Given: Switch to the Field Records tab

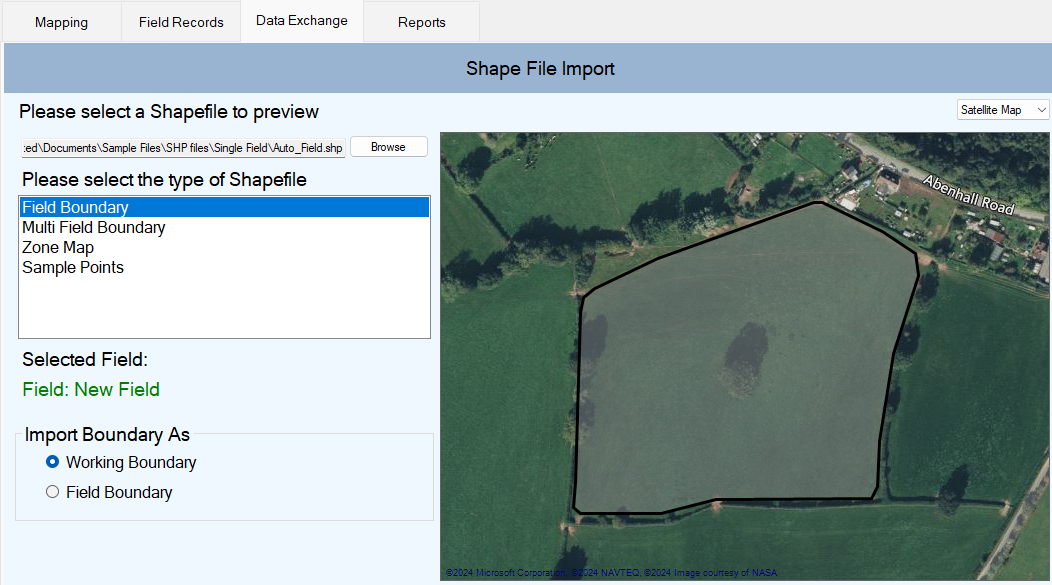Looking at the screenshot, I should [181, 22].
